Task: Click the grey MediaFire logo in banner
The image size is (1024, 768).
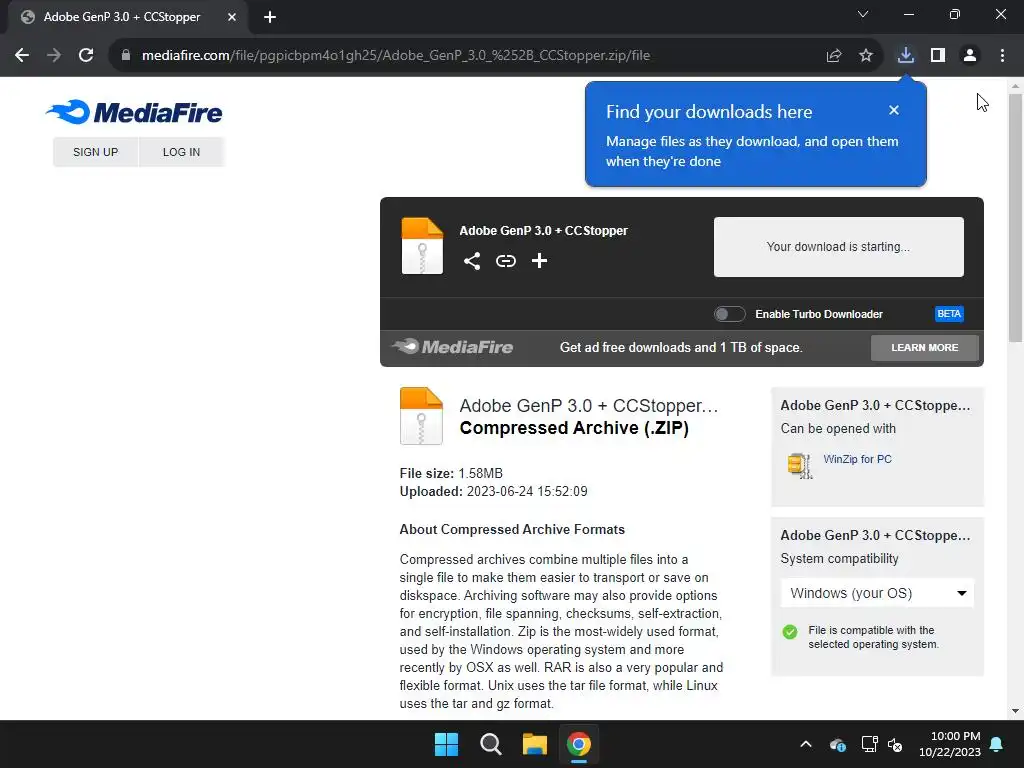Action: [x=453, y=347]
